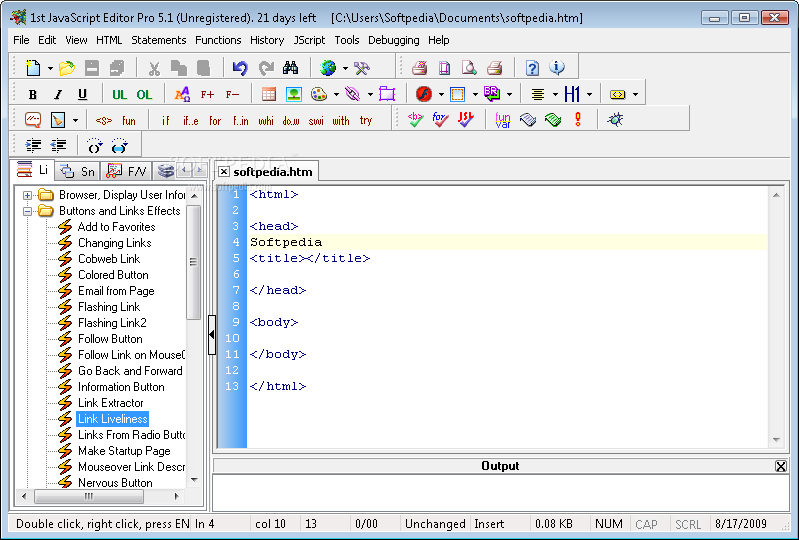Apply Underline formatting
This screenshot has width=799, height=540.
(83, 94)
